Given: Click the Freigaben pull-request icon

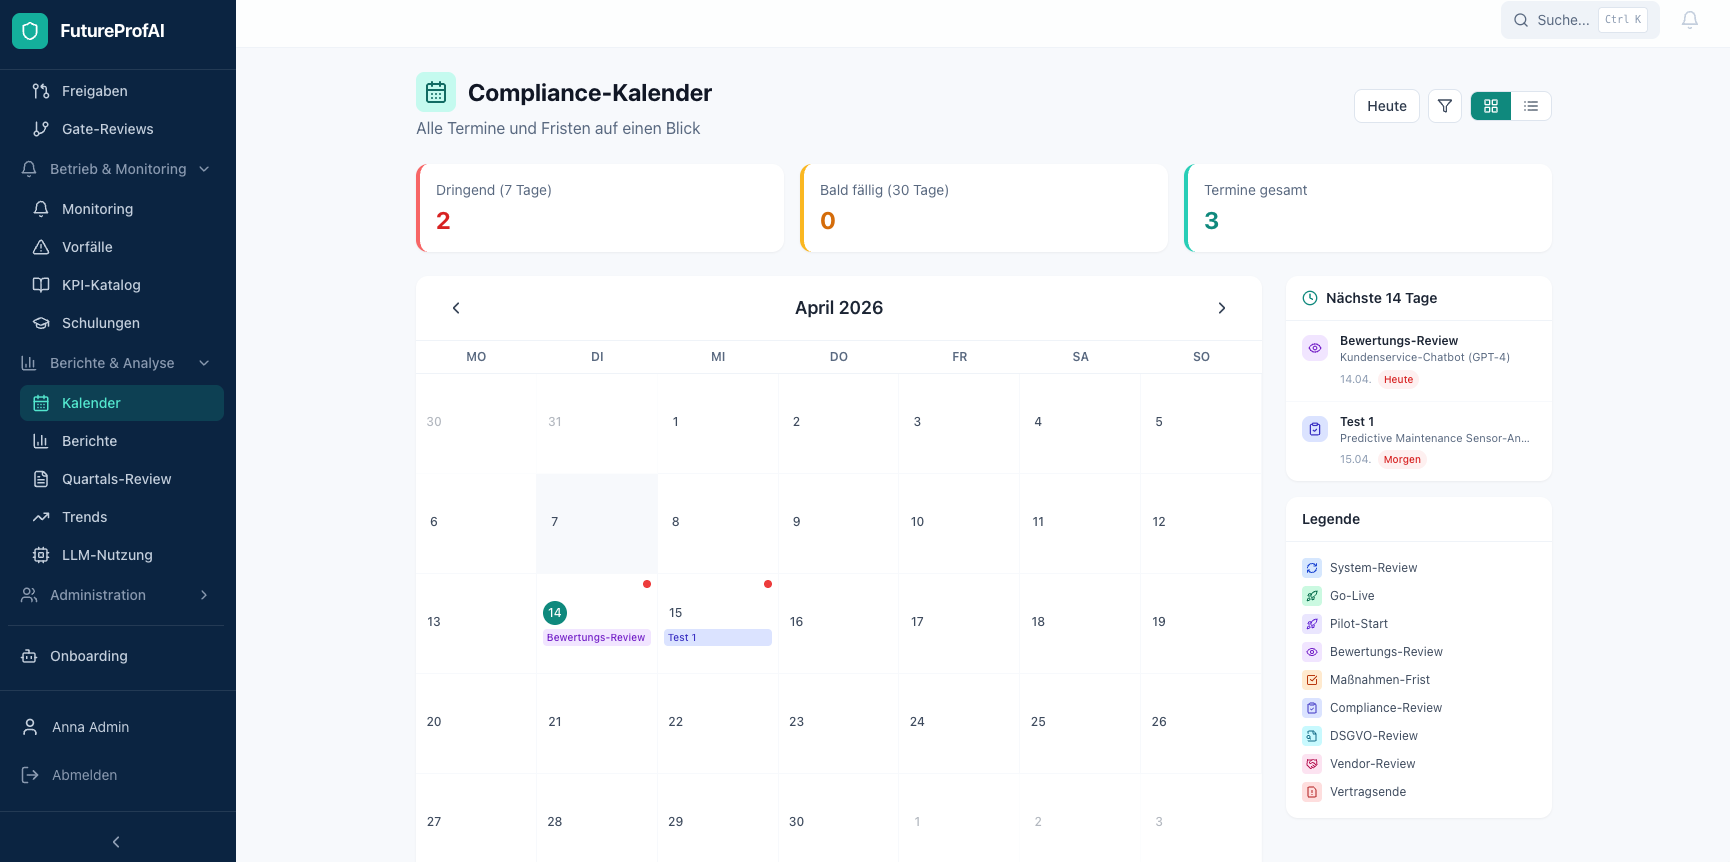Looking at the screenshot, I should click(x=41, y=91).
